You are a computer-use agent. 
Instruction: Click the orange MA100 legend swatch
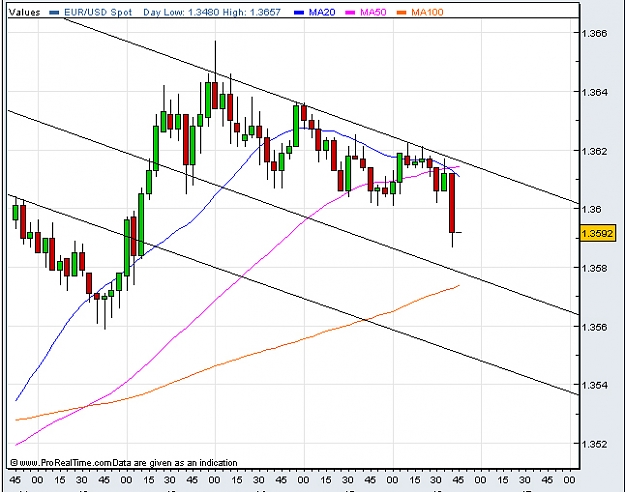coord(402,13)
